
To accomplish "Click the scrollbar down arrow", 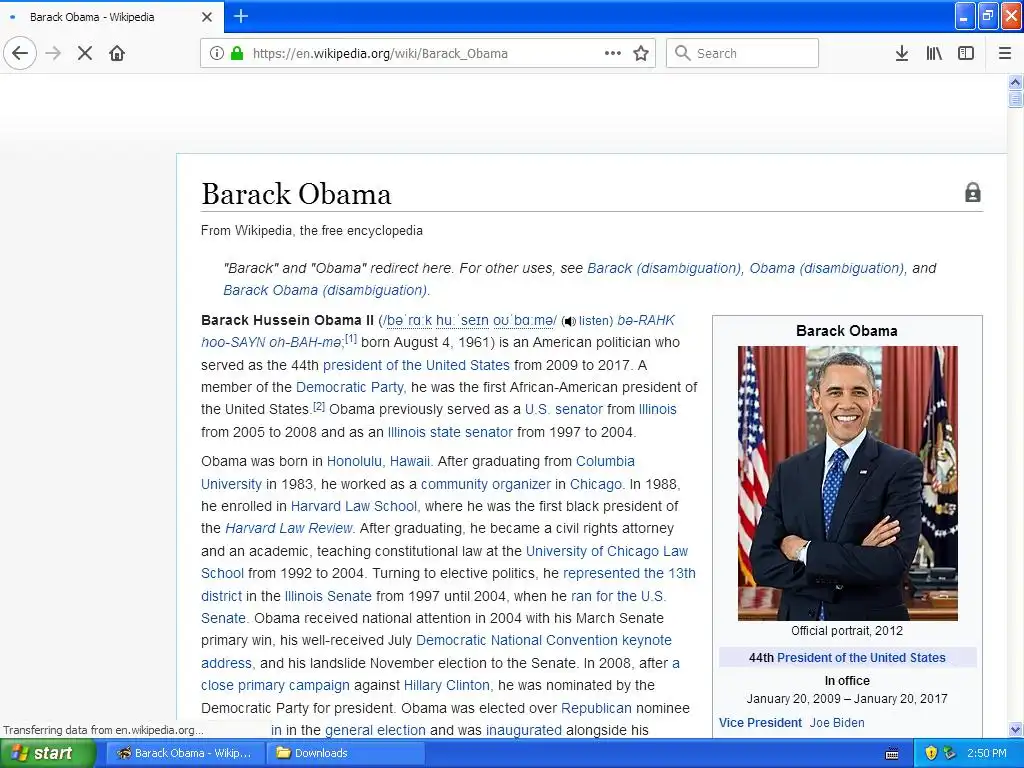I will [x=1015, y=729].
